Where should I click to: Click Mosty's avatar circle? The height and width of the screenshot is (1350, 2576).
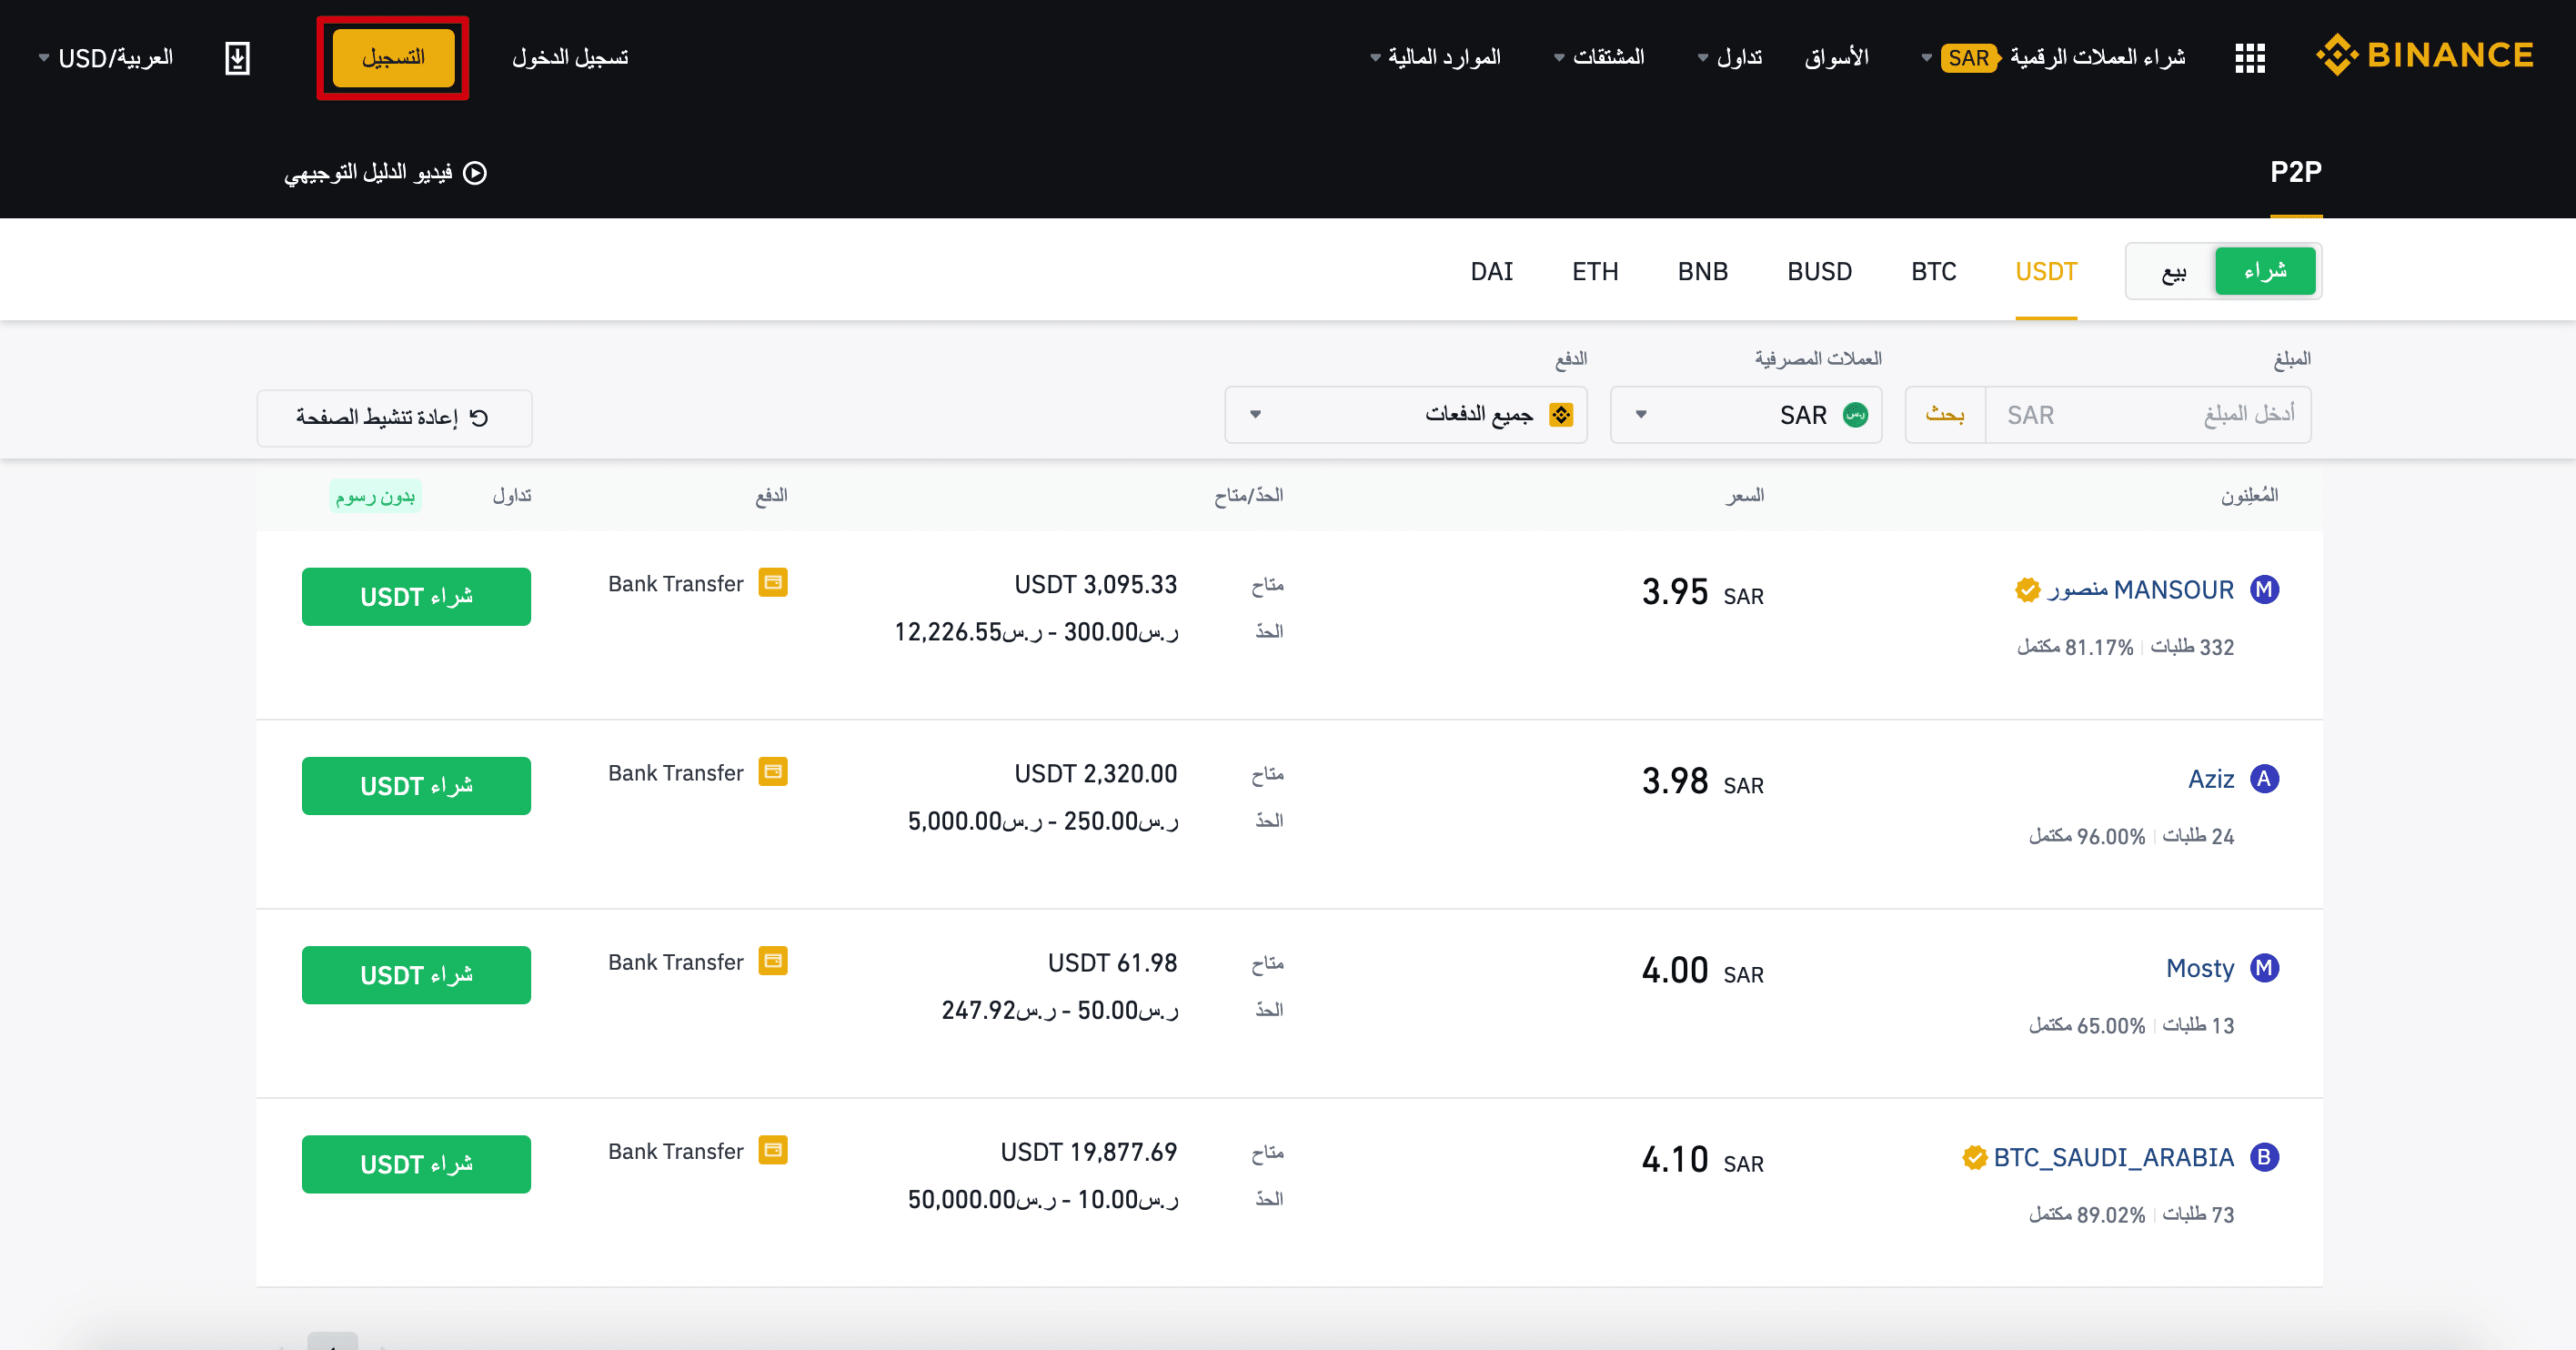coord(2264,968)
